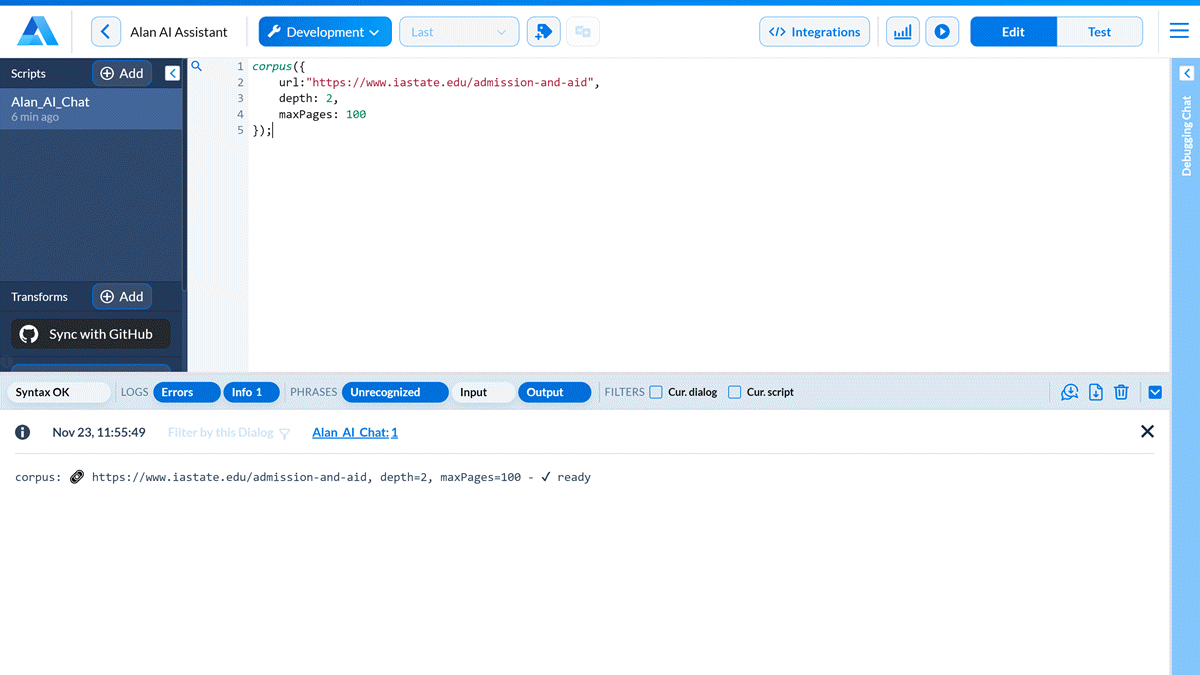Download logs using the file download icon
The width and height of the screenshot is (1200, 675).
[1096, 392]
